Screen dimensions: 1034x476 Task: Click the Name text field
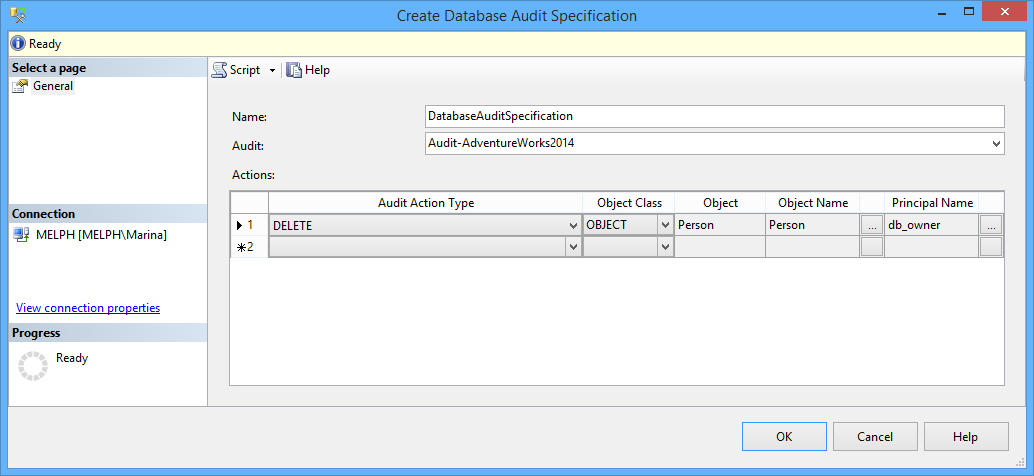(714, 117)
